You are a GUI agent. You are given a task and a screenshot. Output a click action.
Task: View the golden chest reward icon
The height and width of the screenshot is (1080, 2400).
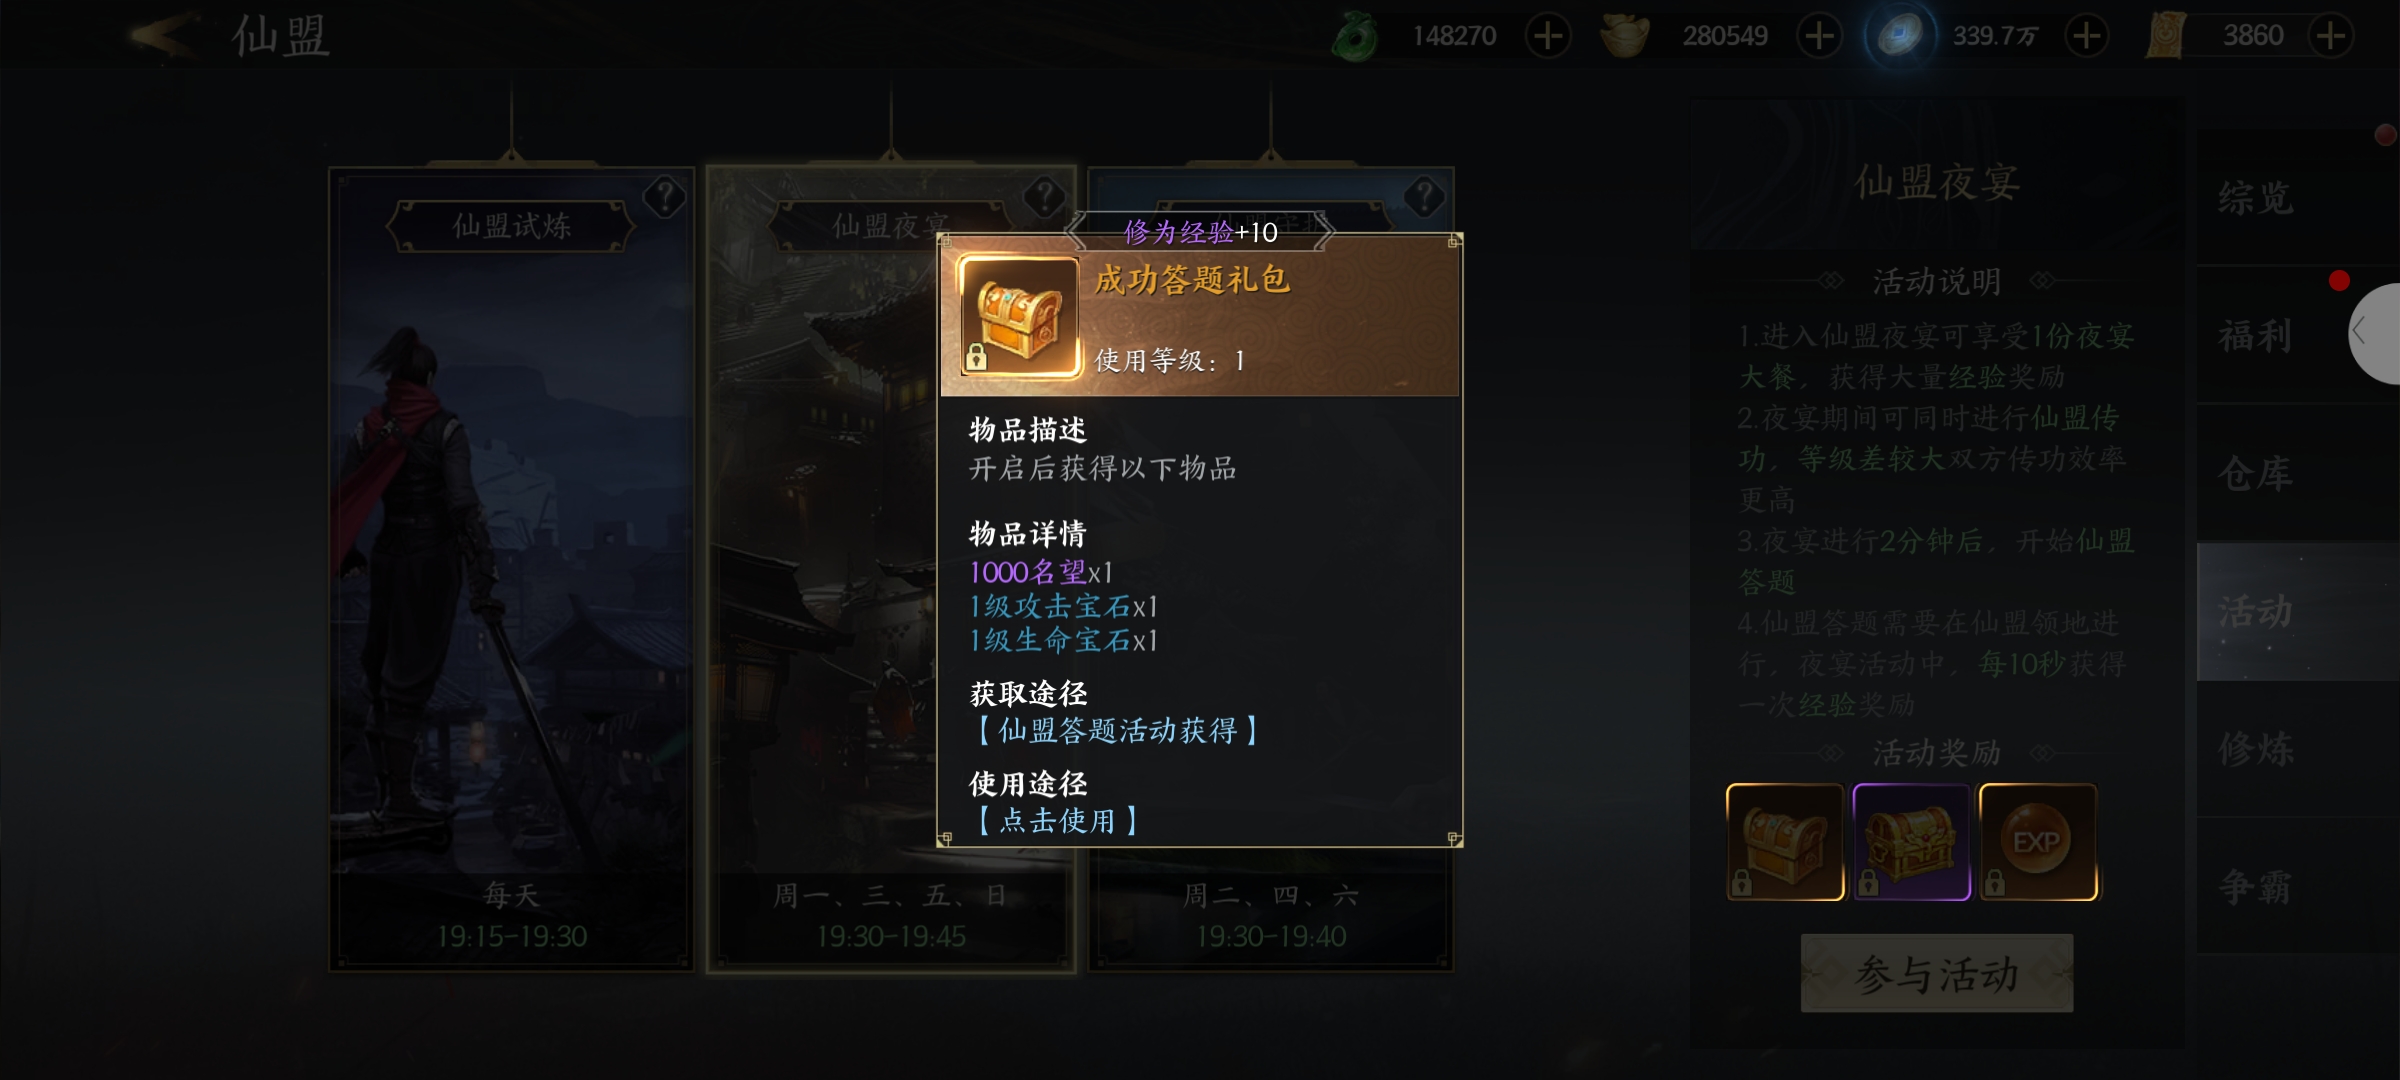1785,842
